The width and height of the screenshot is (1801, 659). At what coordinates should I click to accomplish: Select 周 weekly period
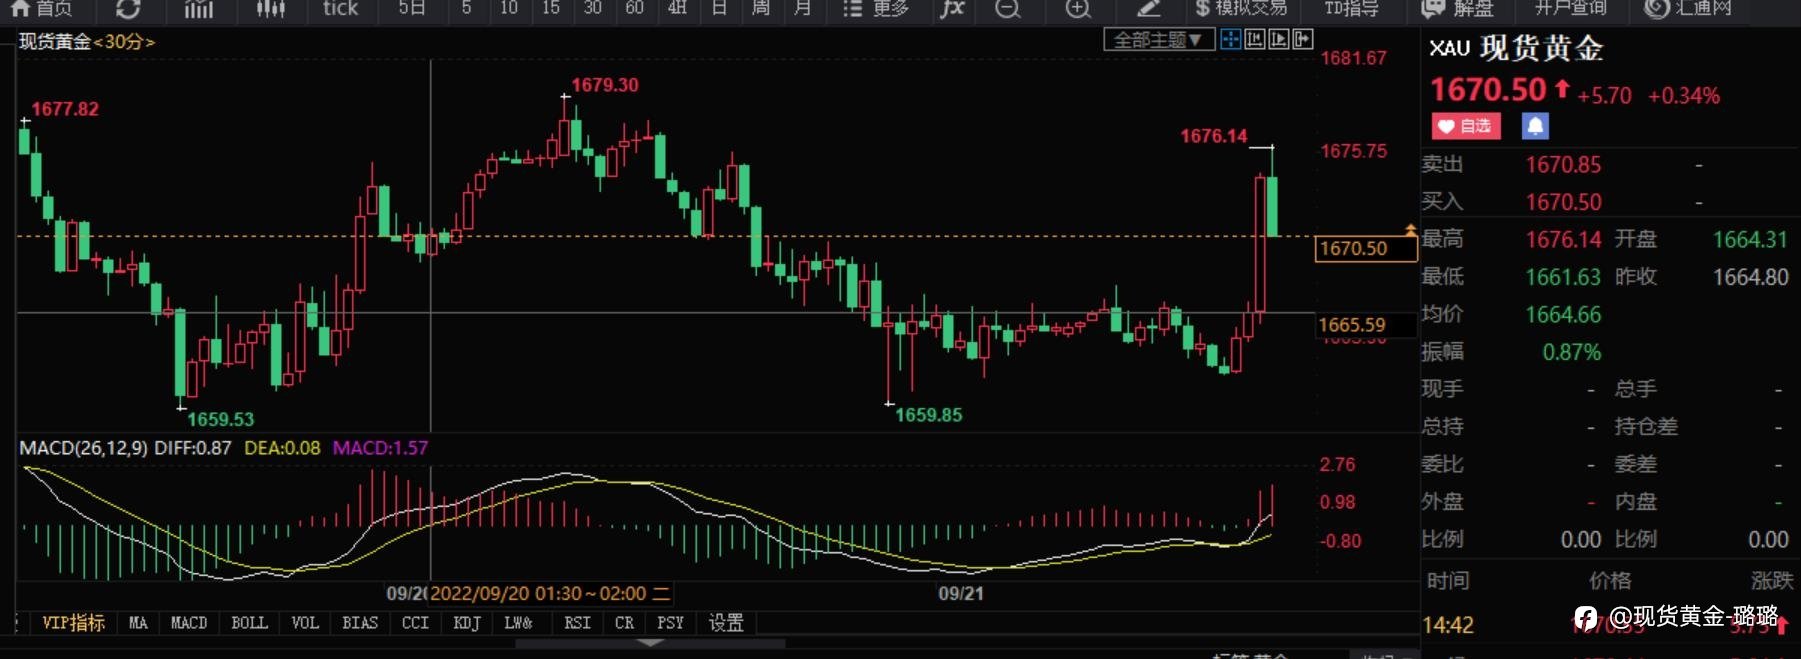pos(761,8)
